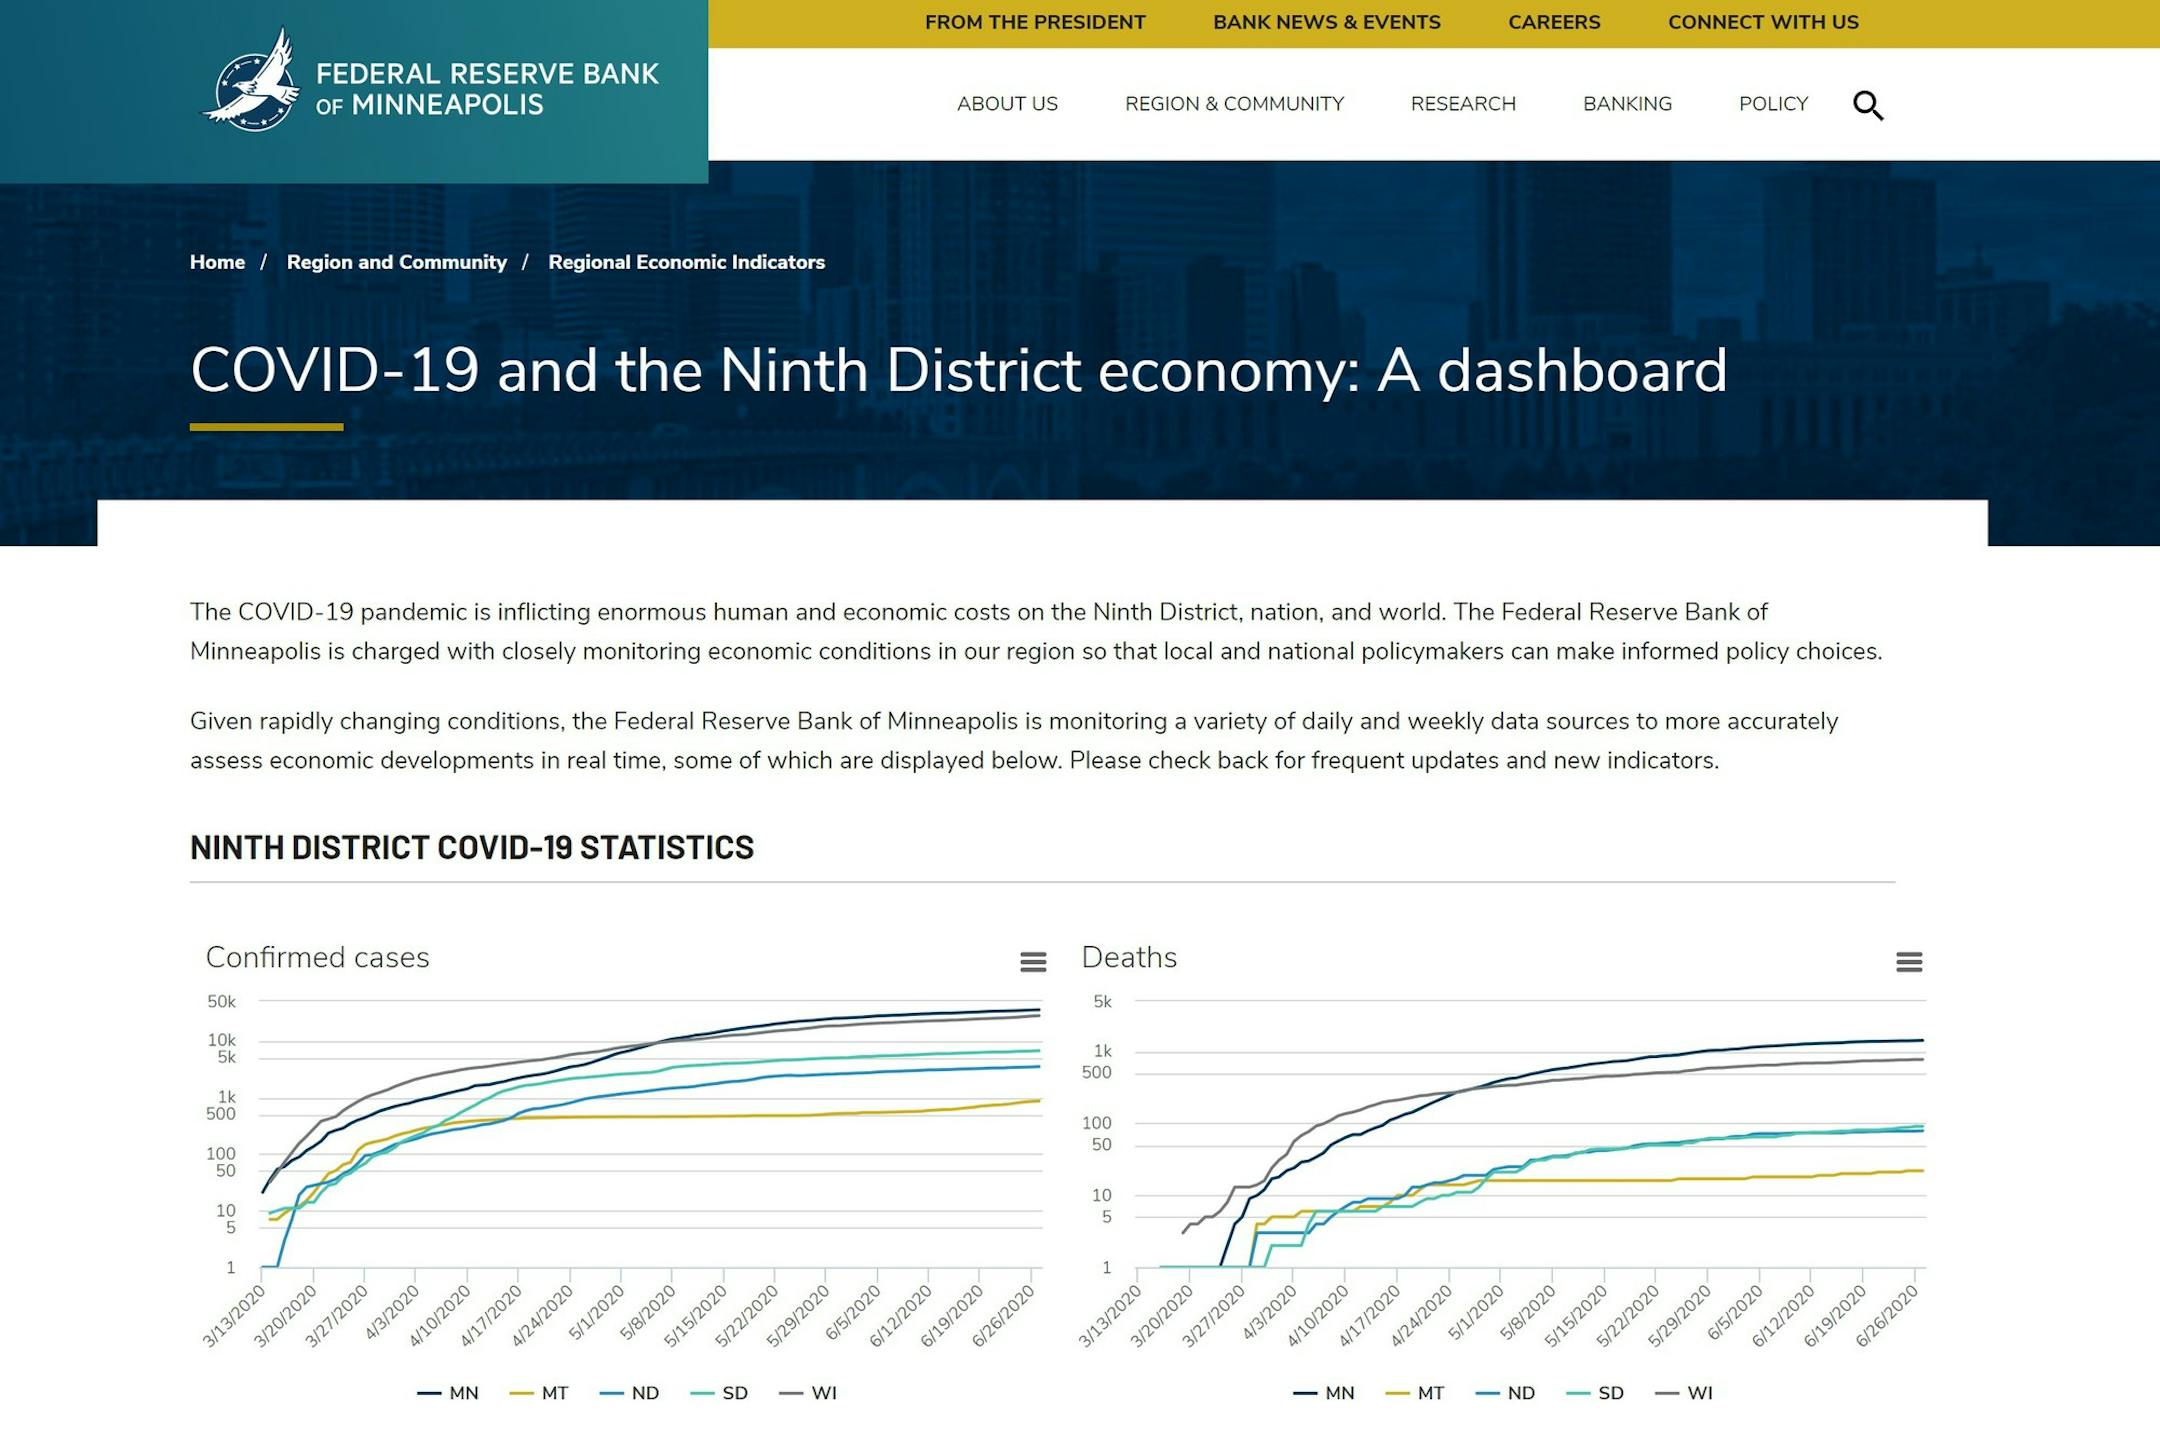Click 6/26/2020 x-axis label in Deaths chart
Viewport: 2160px width, 1434px height.
[1888, 1316]
